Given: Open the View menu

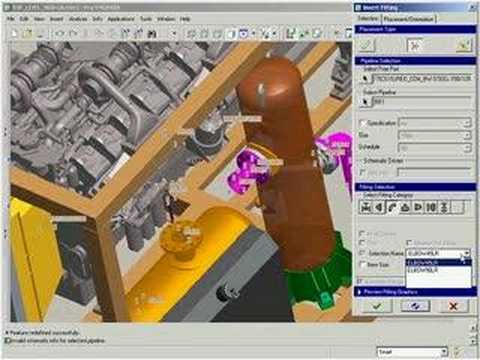Looking at the screenshot, I should click(x=39, y=19).
